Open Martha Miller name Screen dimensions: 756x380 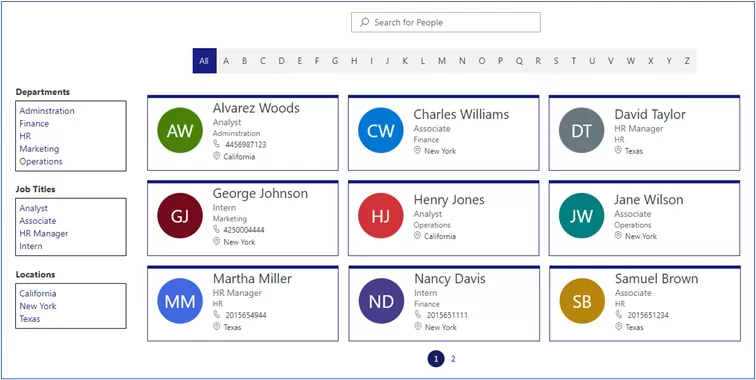(252, 279)
